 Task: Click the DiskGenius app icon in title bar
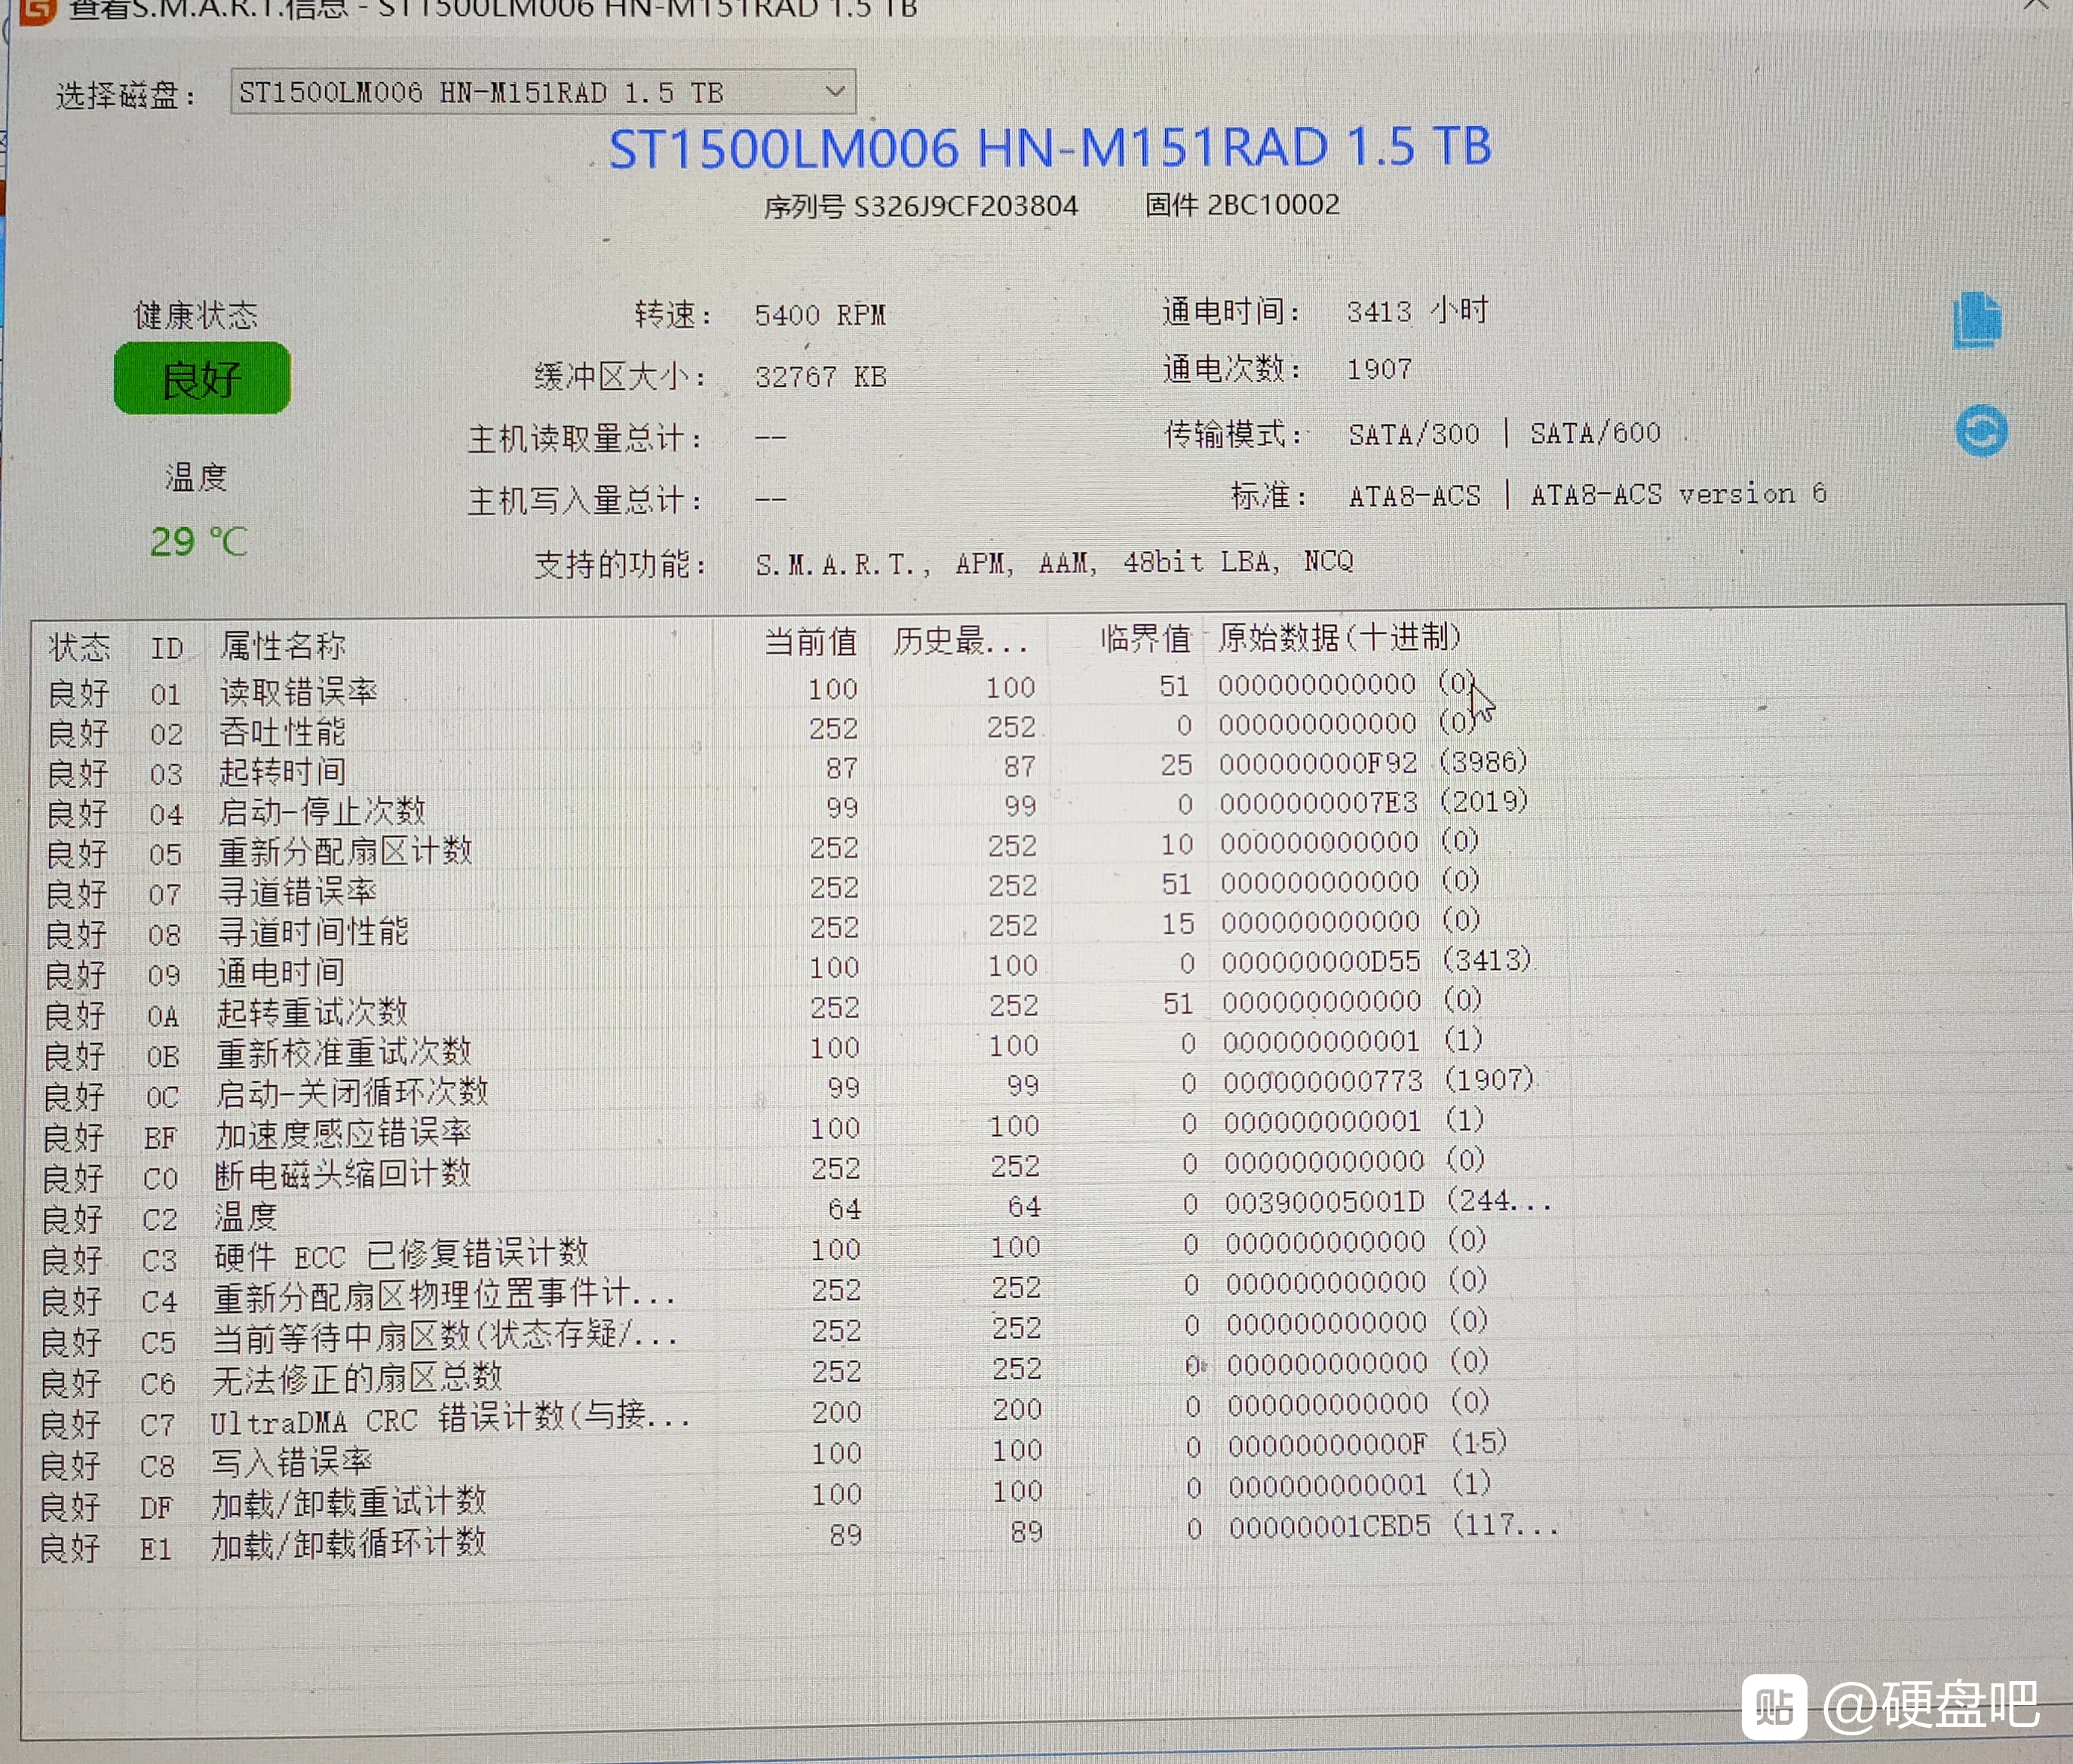(37, 10)
